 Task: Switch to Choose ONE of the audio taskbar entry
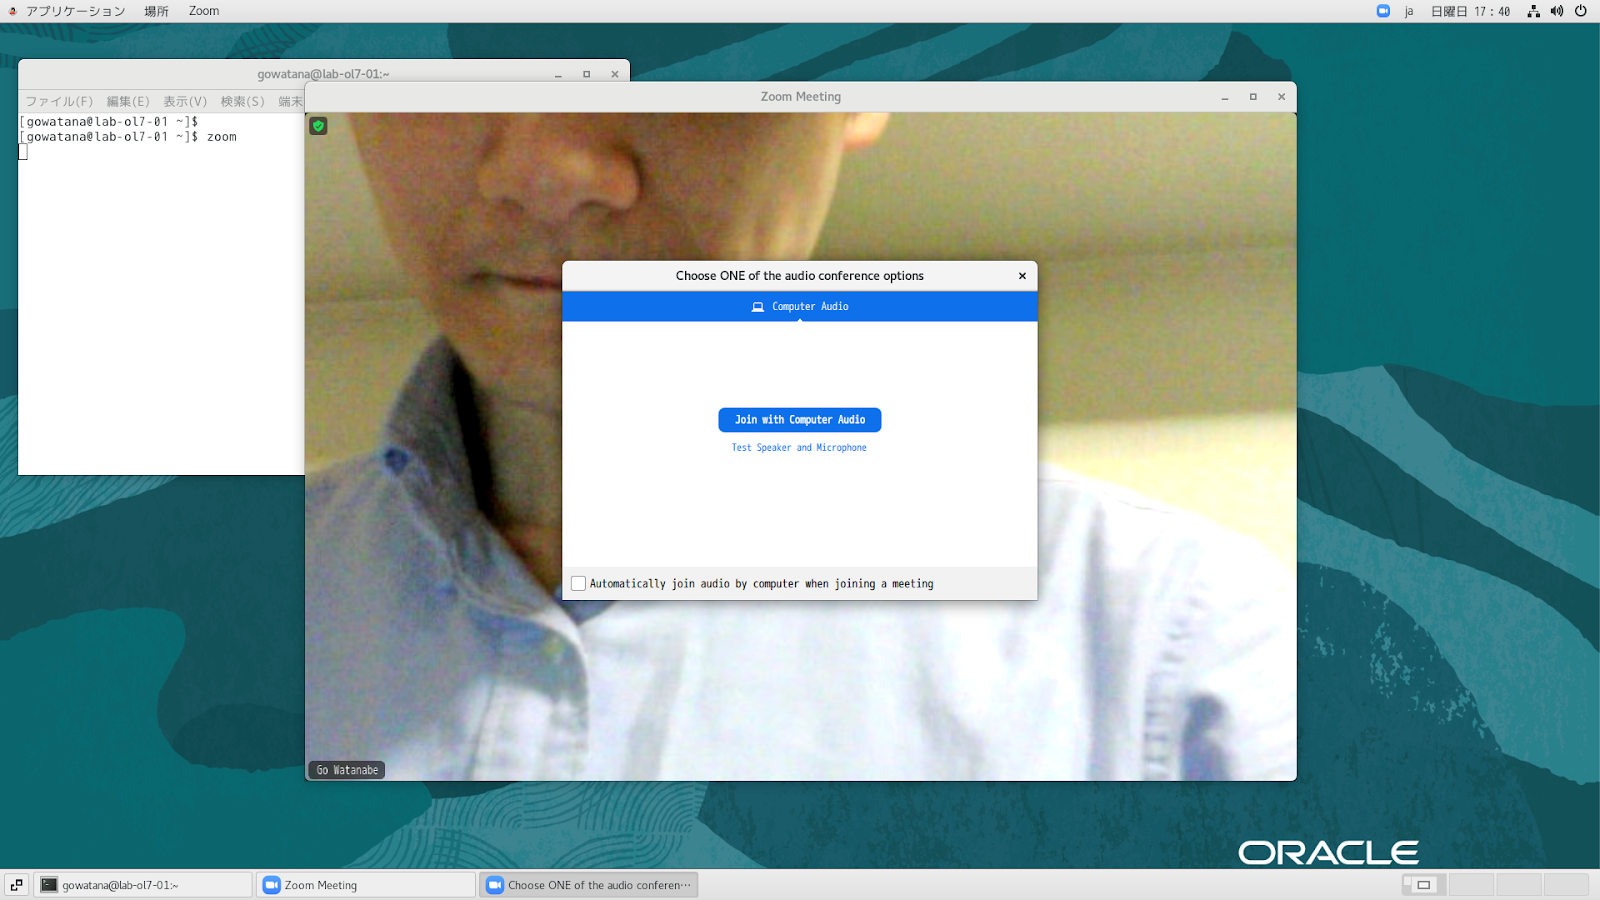[x=589, y=885]
